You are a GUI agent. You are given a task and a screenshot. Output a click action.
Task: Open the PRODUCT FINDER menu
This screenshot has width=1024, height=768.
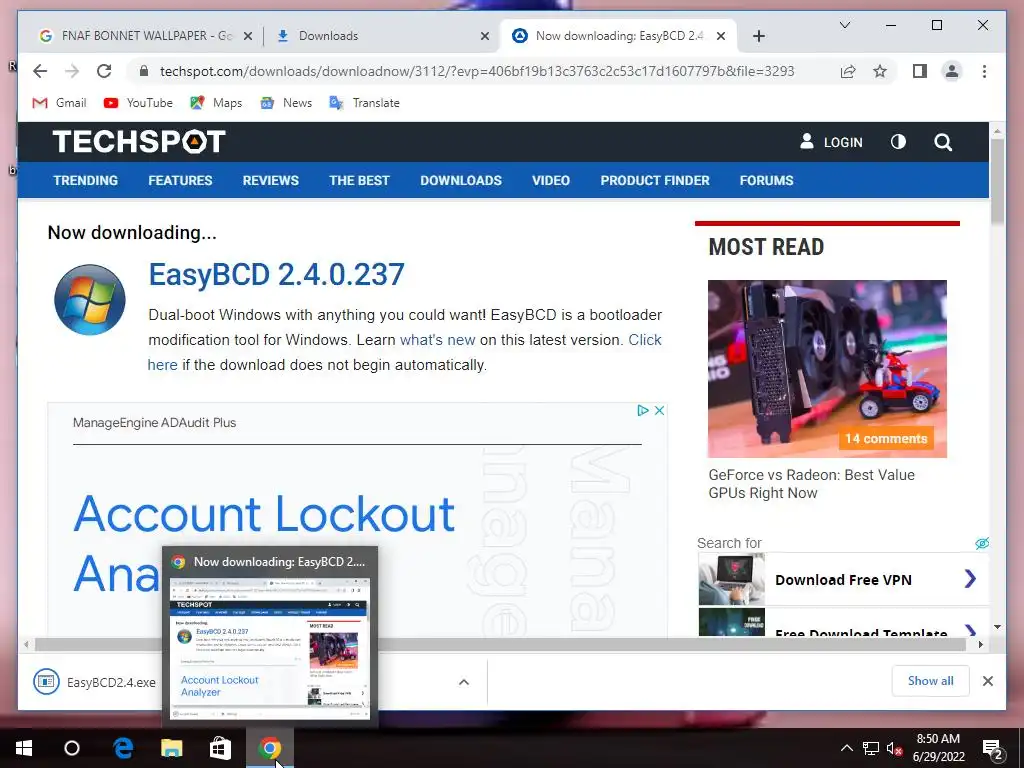(x=655, y=180)
